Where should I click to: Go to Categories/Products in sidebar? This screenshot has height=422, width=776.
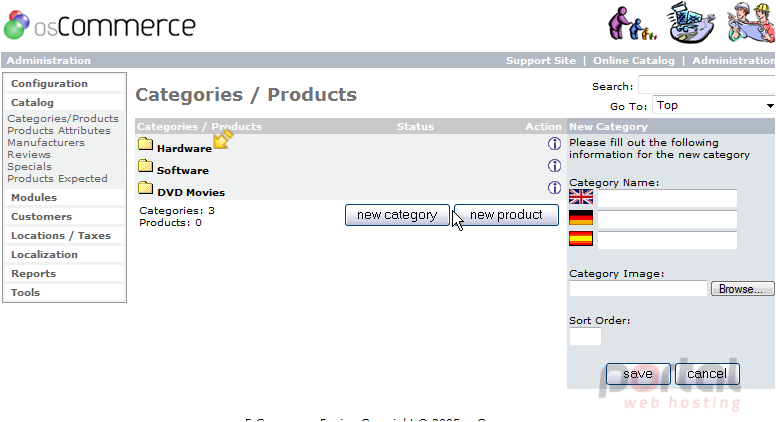(63, 119)
